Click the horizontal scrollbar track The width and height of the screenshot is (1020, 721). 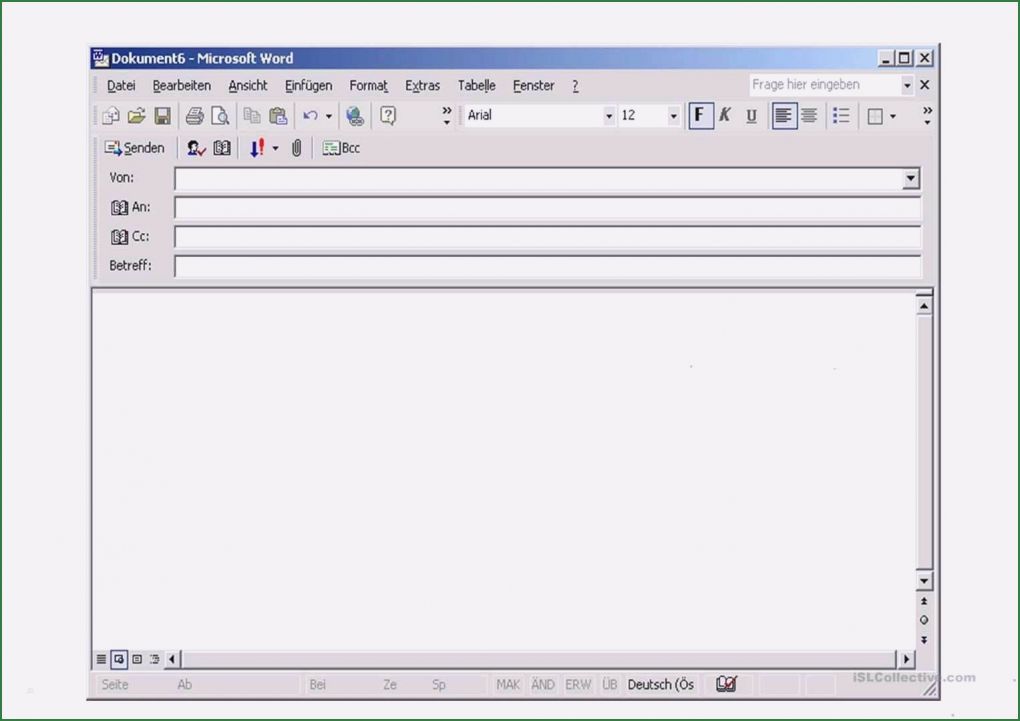[540, 659]
